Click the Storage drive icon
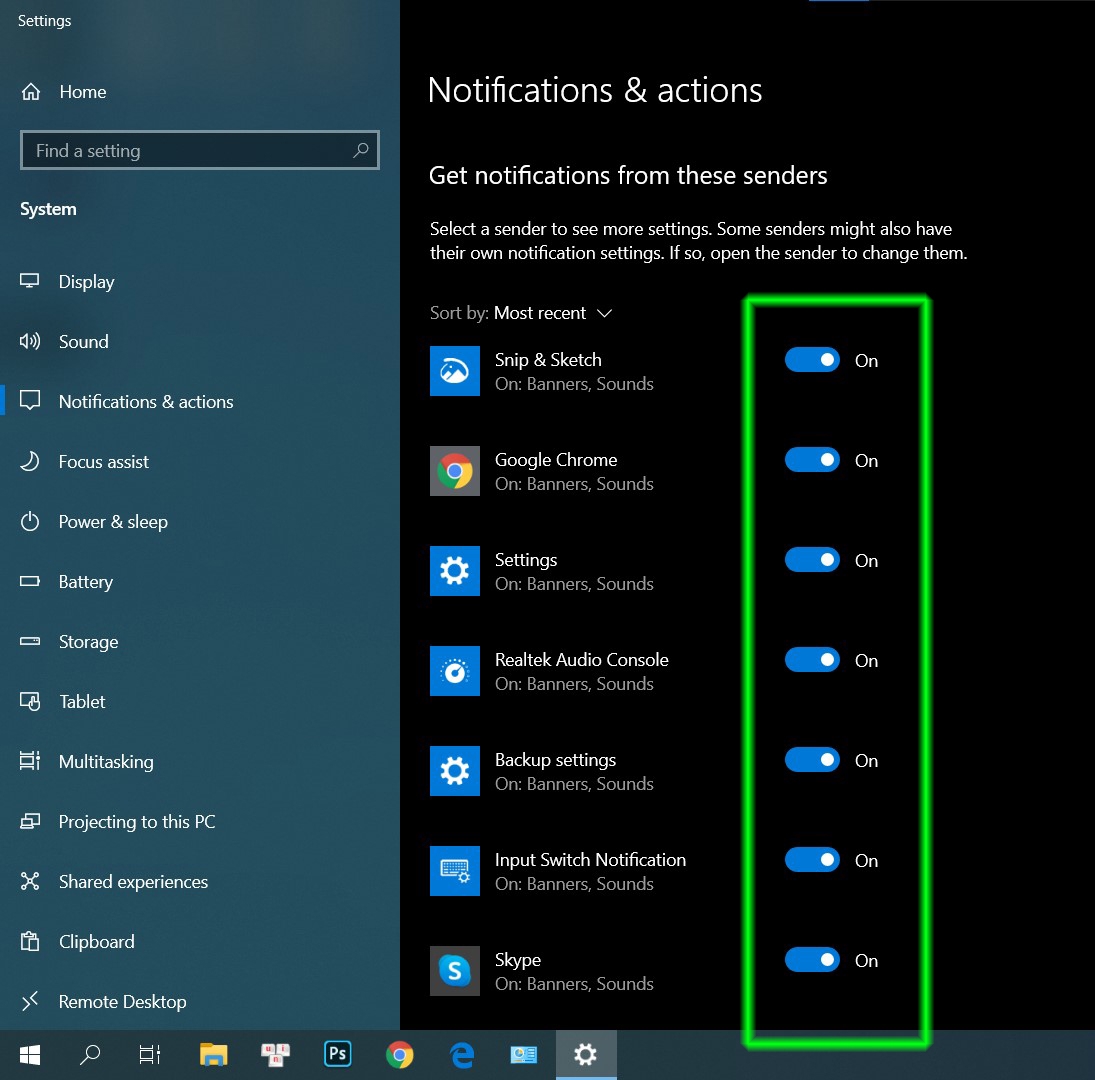This screenshot has height=1080, width=1095. coord(29,641)
